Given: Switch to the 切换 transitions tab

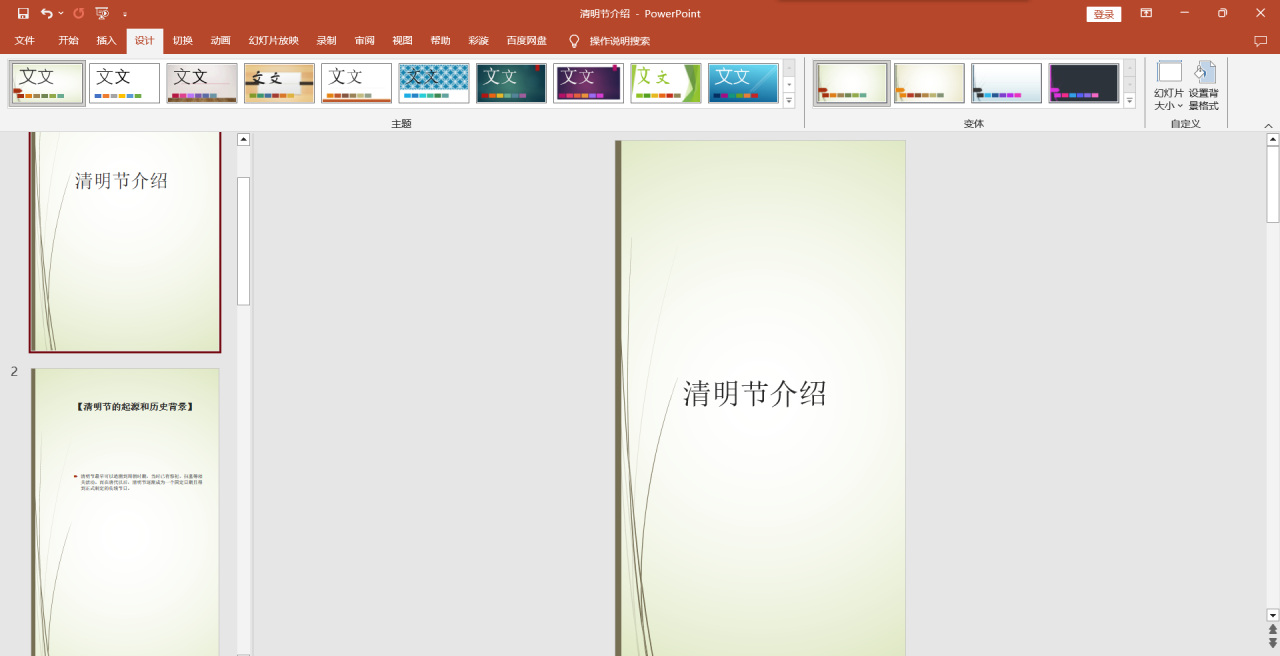Looking at the screenshot, I should click(181, 41).
